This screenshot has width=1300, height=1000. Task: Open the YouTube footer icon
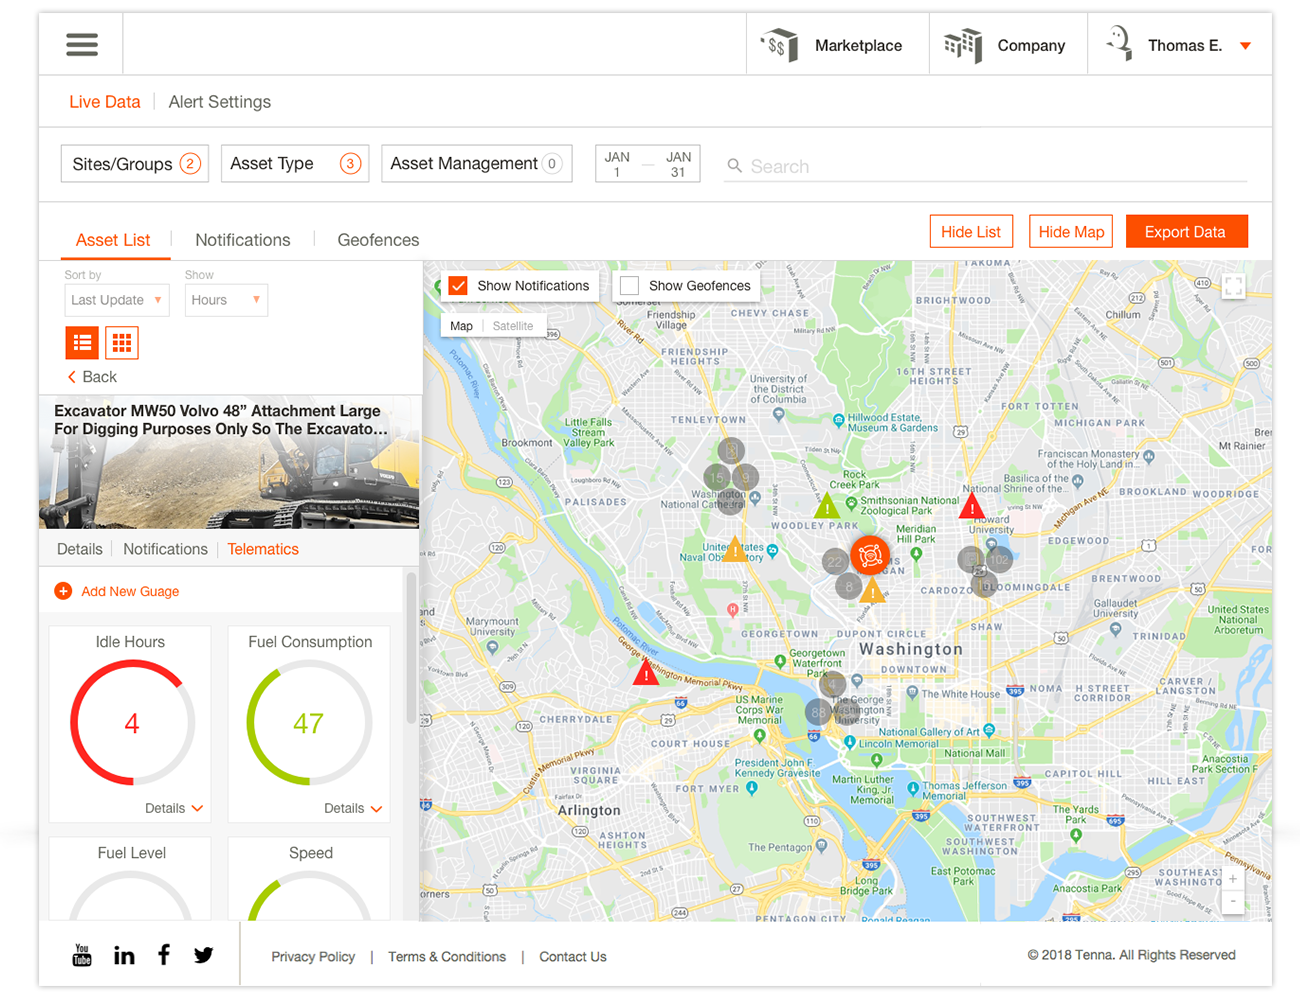coord(82,955)
